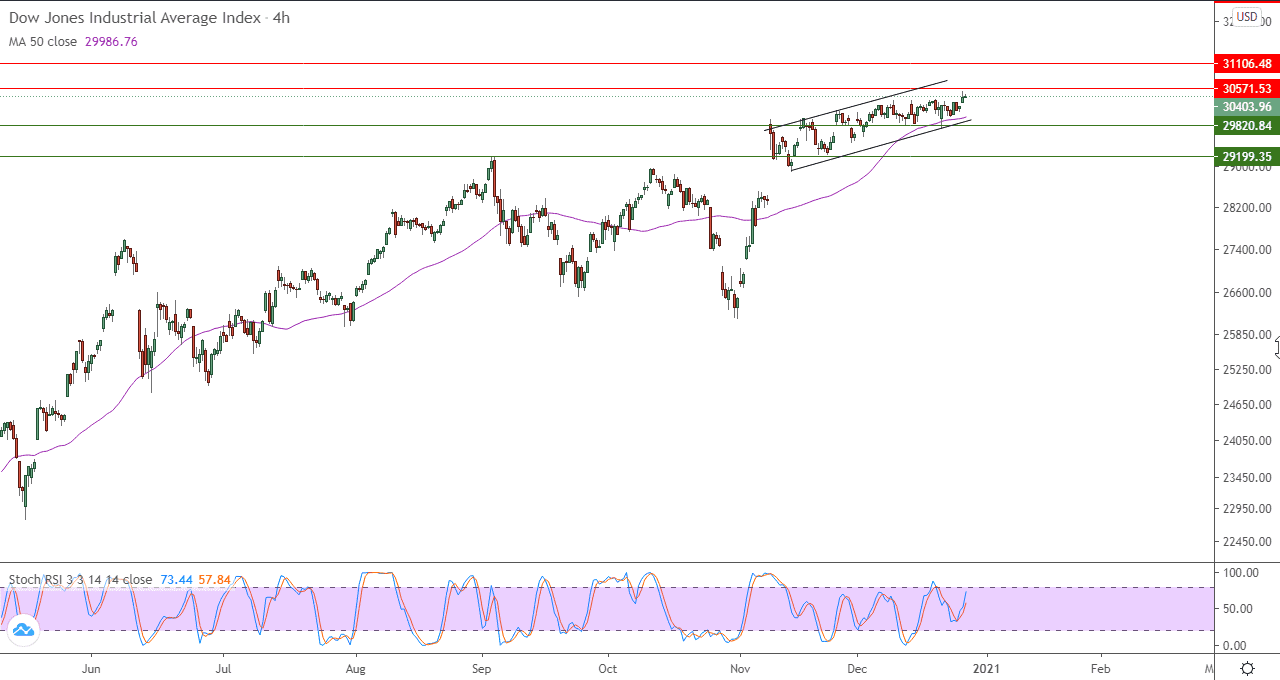
Task: Click the Jun label on time axis
Action: point(91,667)
